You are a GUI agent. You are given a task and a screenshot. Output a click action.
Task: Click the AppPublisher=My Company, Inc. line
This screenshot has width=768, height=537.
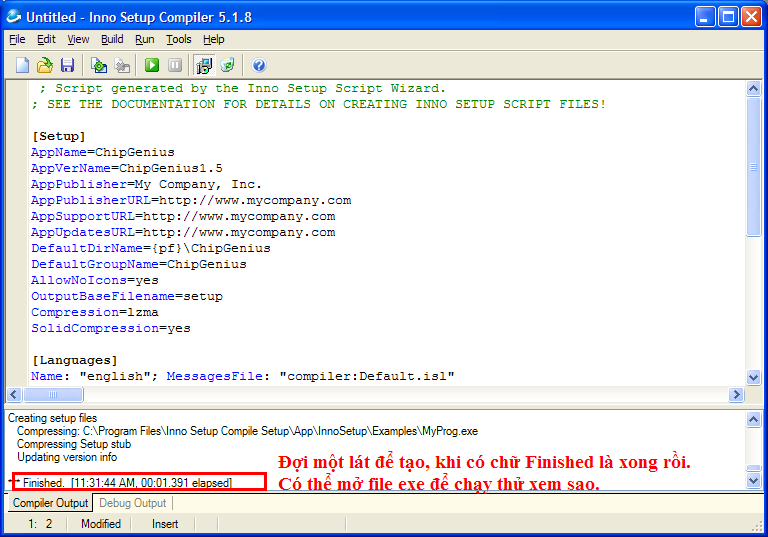(x=146, y=184)
